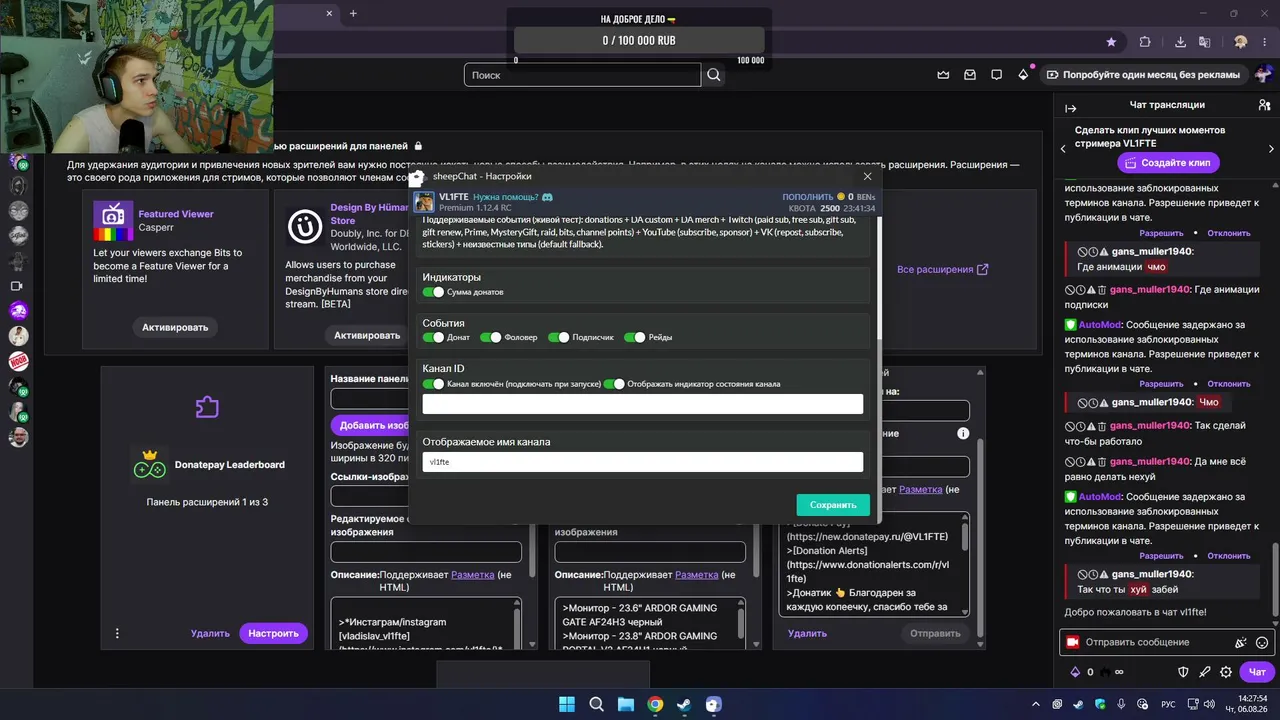Open the Featured Viewer extension title link

pos(176,214)
